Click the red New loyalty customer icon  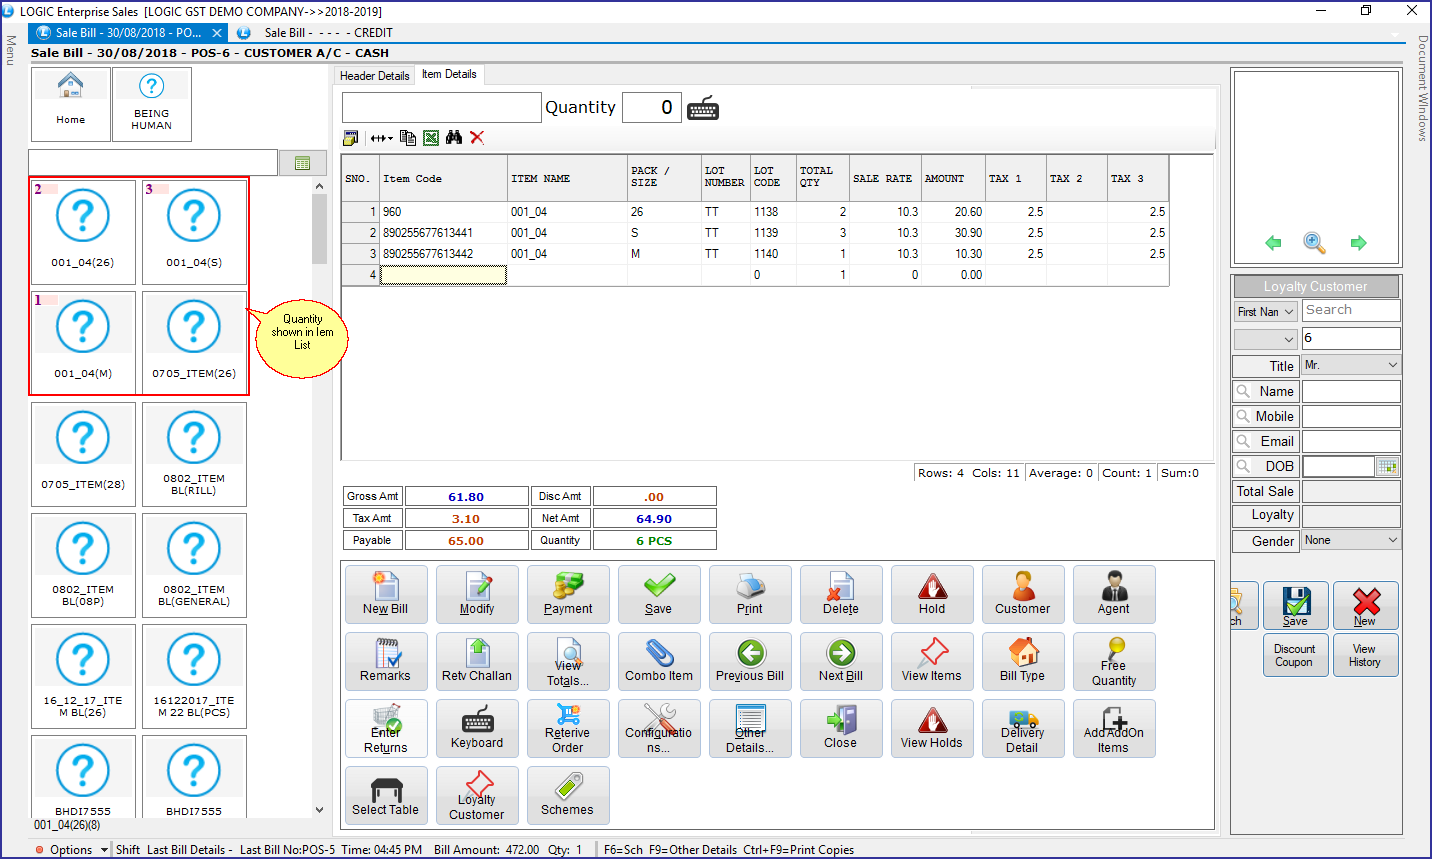[x=1366, y=606]
